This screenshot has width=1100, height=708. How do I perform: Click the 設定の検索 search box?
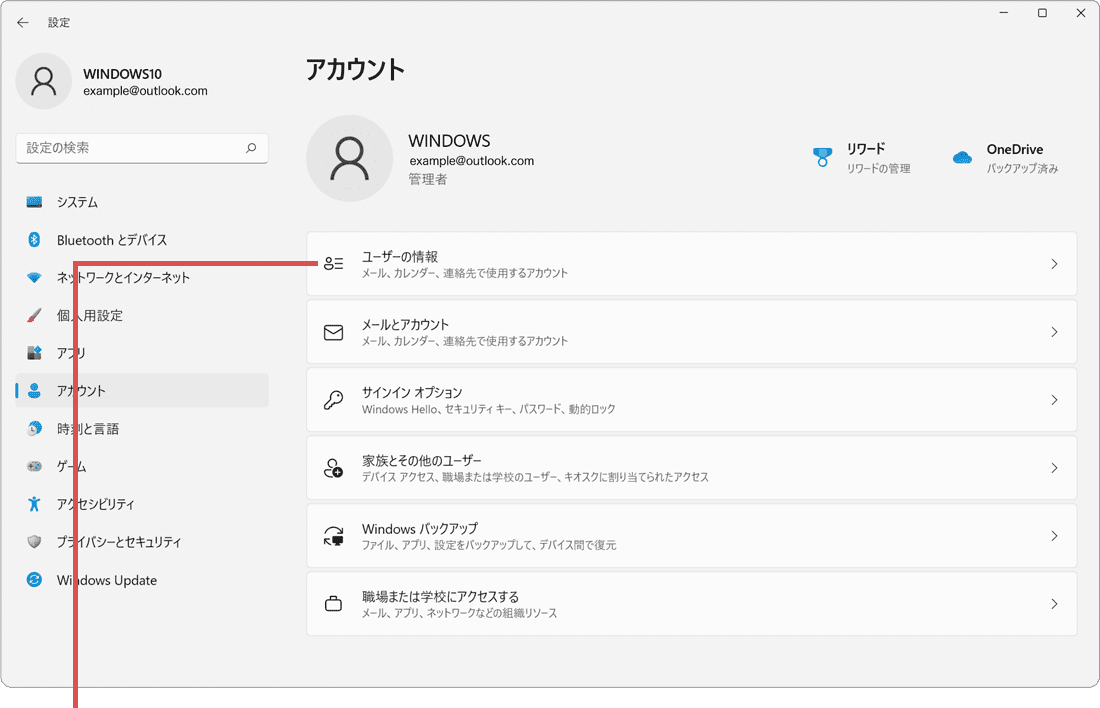[x=142, y=148]
